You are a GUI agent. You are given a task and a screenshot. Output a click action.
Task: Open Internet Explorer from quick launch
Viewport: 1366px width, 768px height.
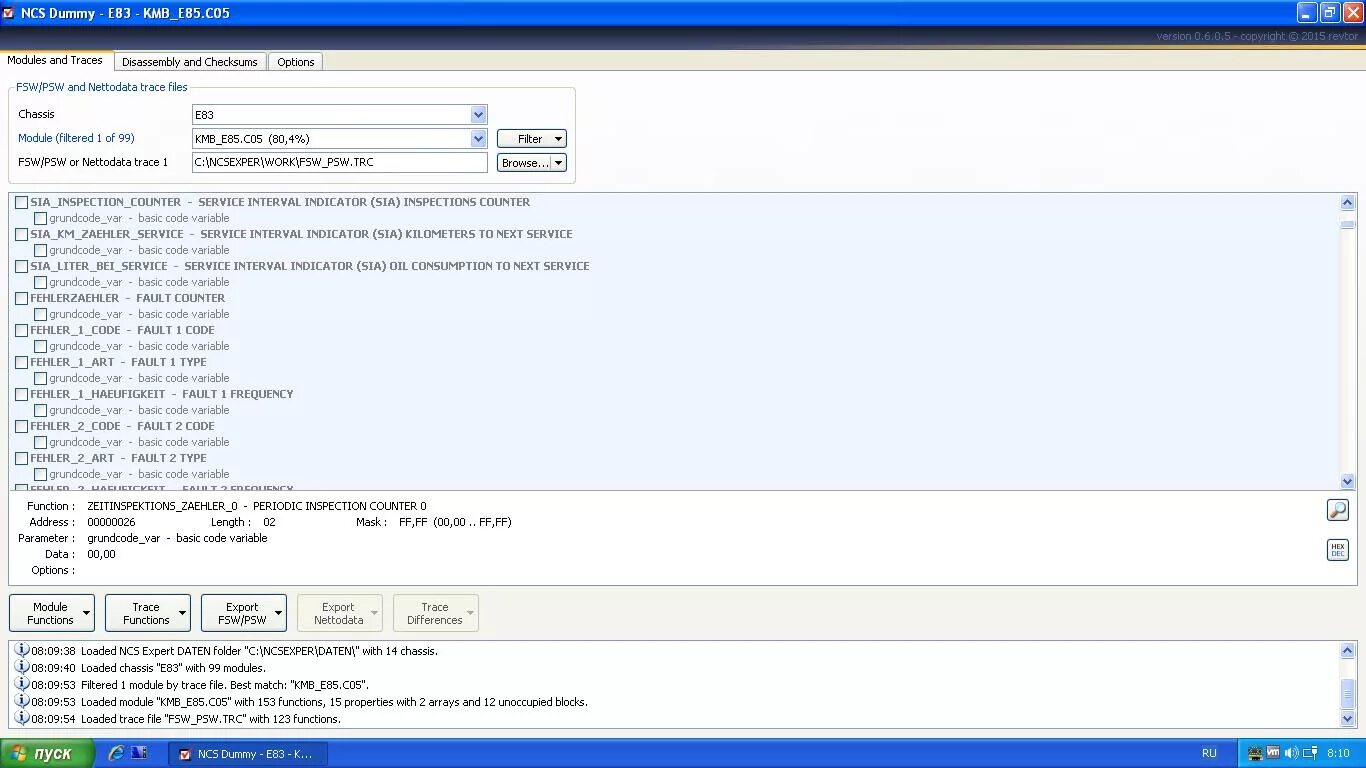[116, 753]
